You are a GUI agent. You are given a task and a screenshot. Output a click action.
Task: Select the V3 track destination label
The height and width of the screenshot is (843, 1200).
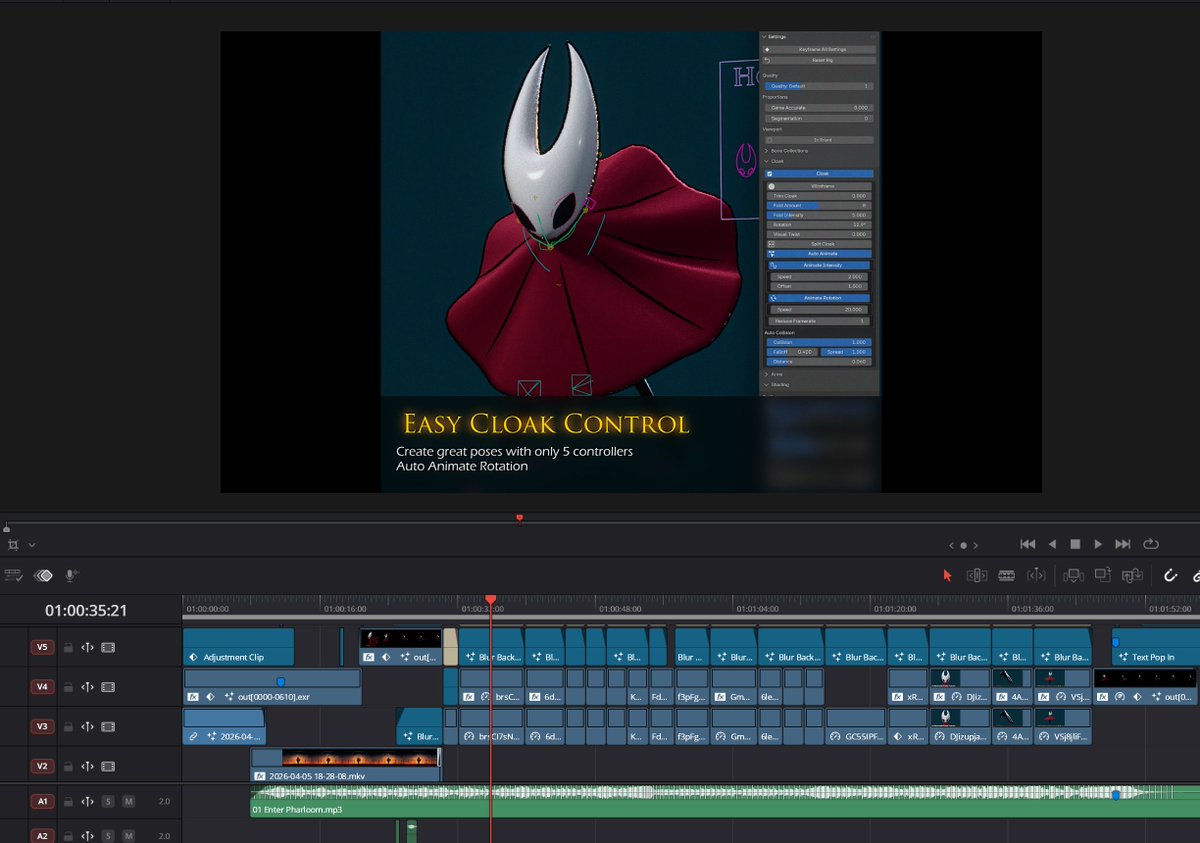[42, 727]
